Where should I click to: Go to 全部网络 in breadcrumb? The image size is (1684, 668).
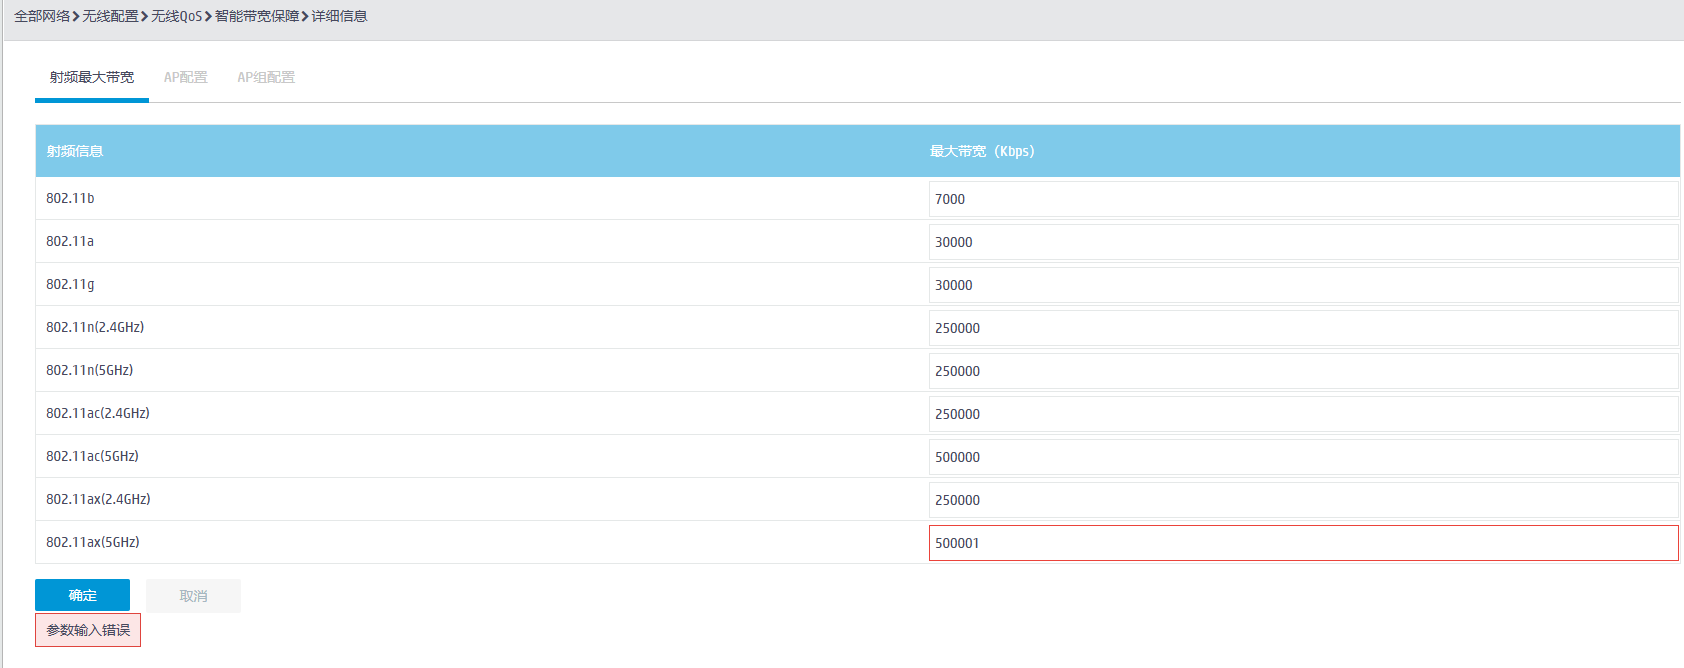click(42, 16)
